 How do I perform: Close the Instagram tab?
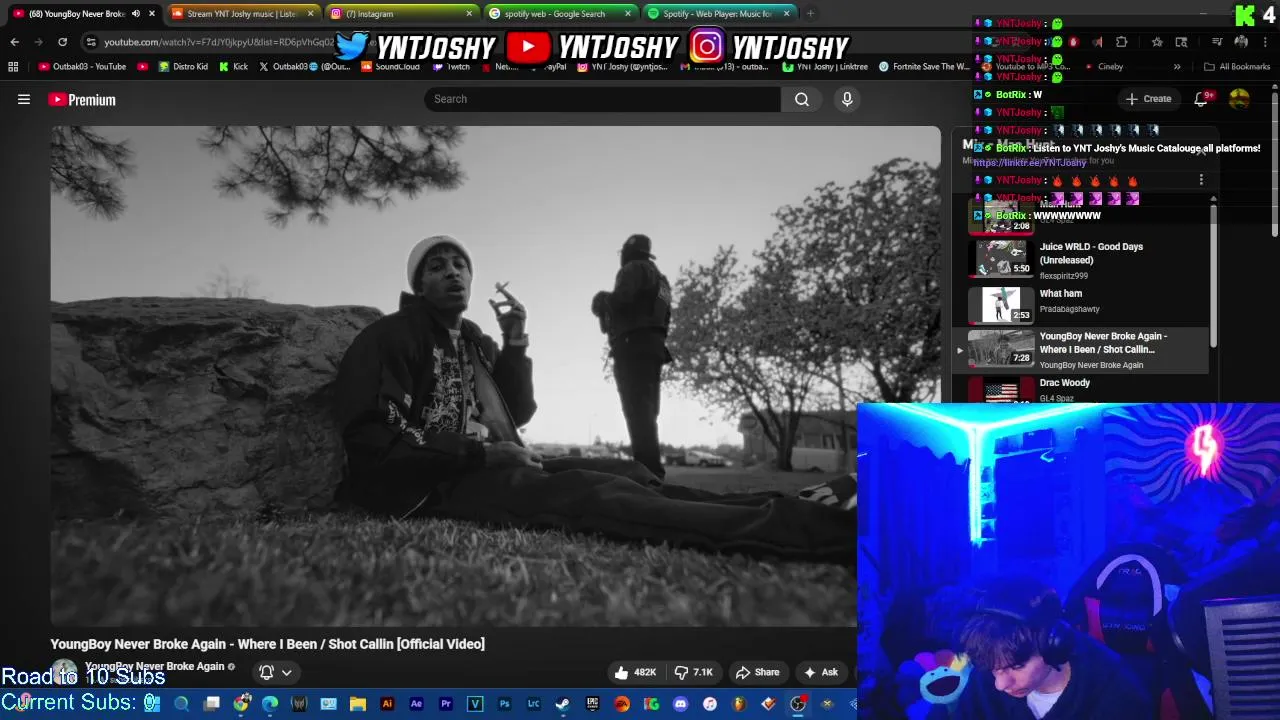469,14
